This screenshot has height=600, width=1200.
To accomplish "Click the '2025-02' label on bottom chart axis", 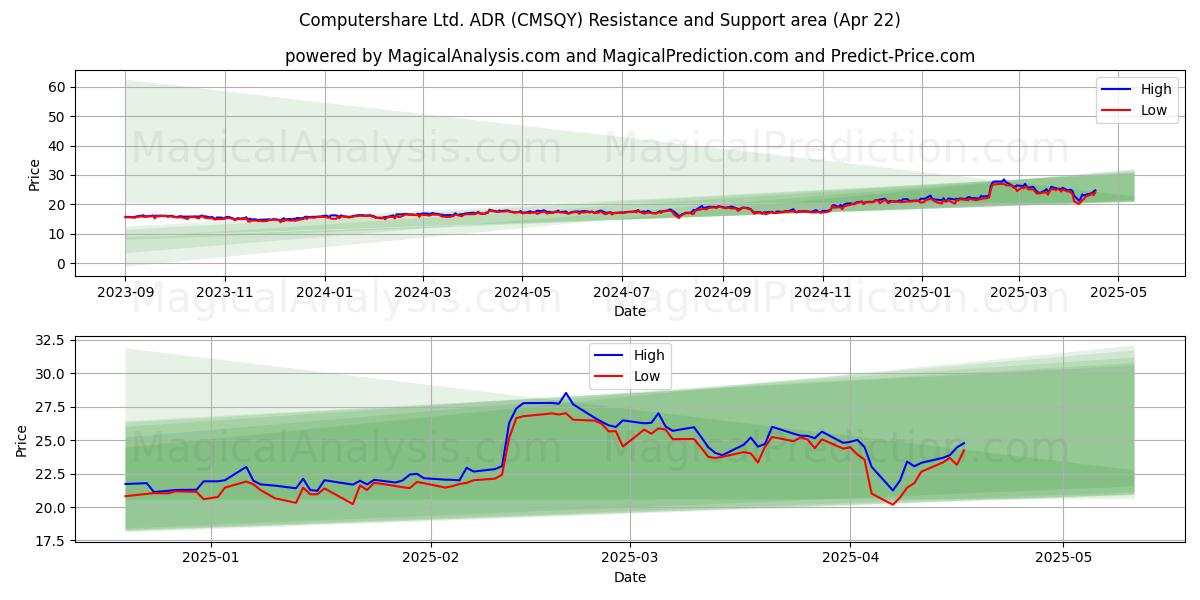I will point(432,557).
